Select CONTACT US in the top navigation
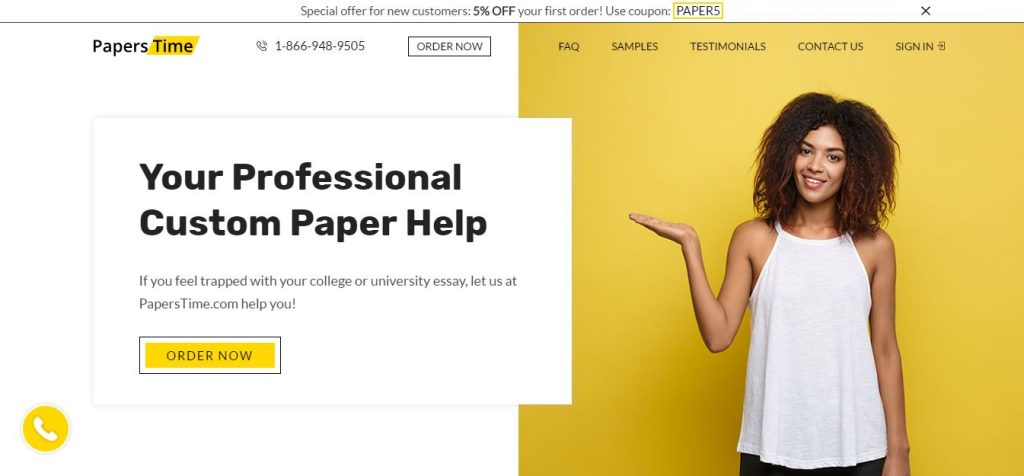The image size is (1024, 476). click(830, 46)
